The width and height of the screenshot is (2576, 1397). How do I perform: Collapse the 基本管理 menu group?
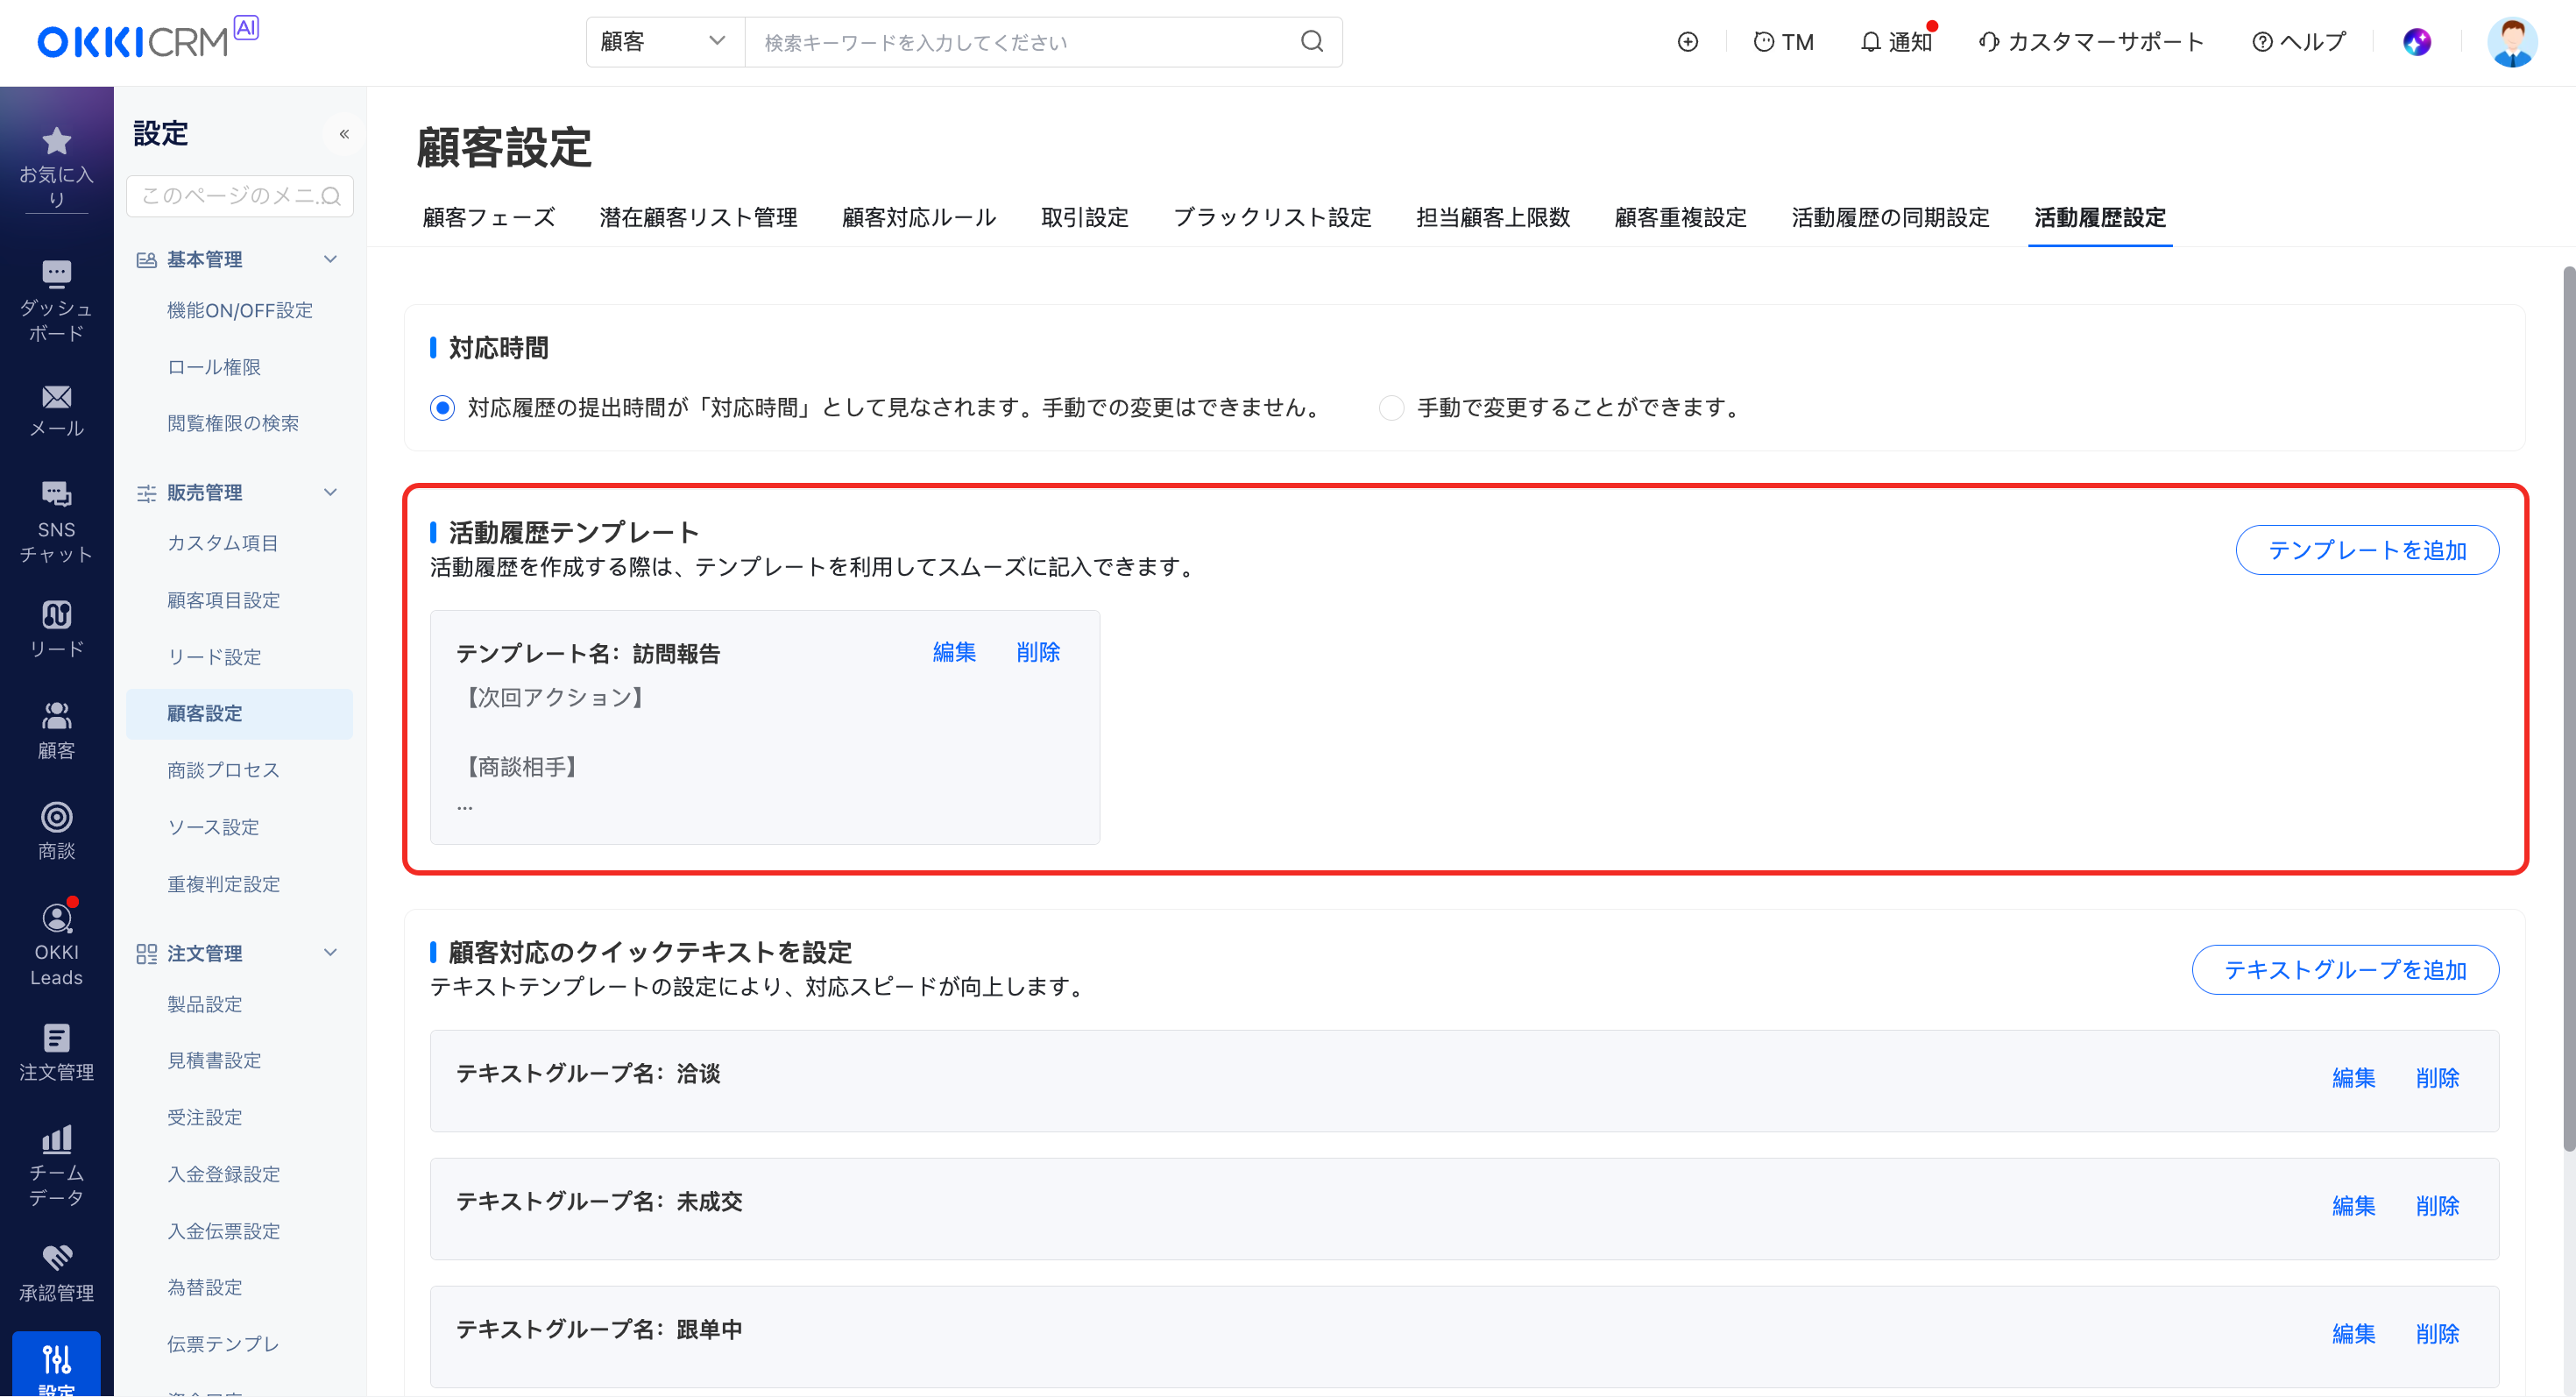pos(331,259)
